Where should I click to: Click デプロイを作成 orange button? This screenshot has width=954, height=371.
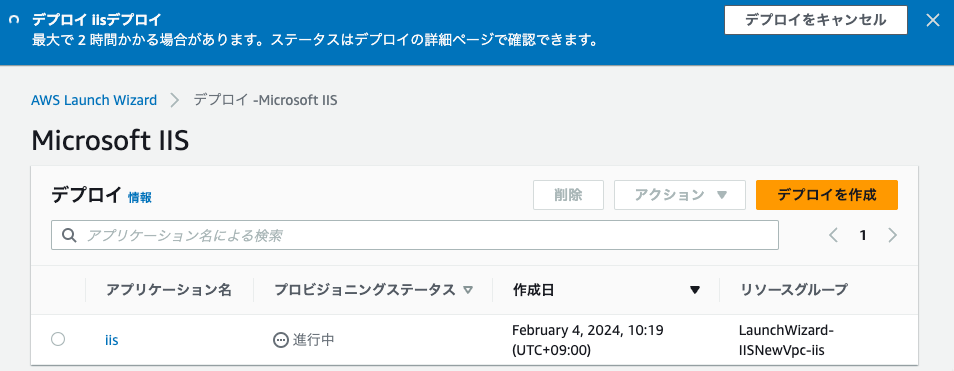827,195
